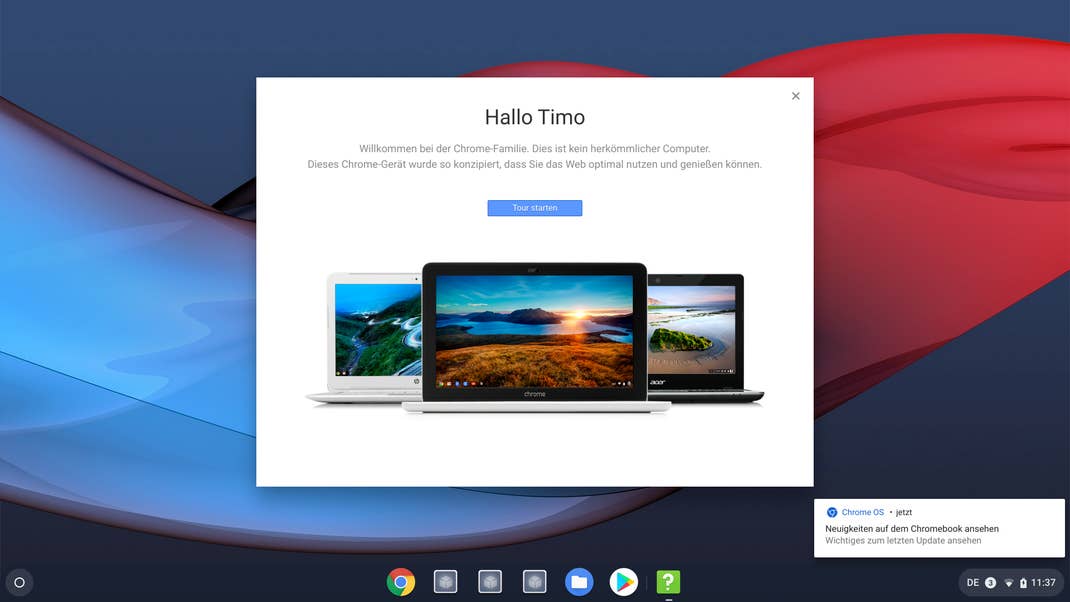Open the Files app on the shelf

coord(579,582)
